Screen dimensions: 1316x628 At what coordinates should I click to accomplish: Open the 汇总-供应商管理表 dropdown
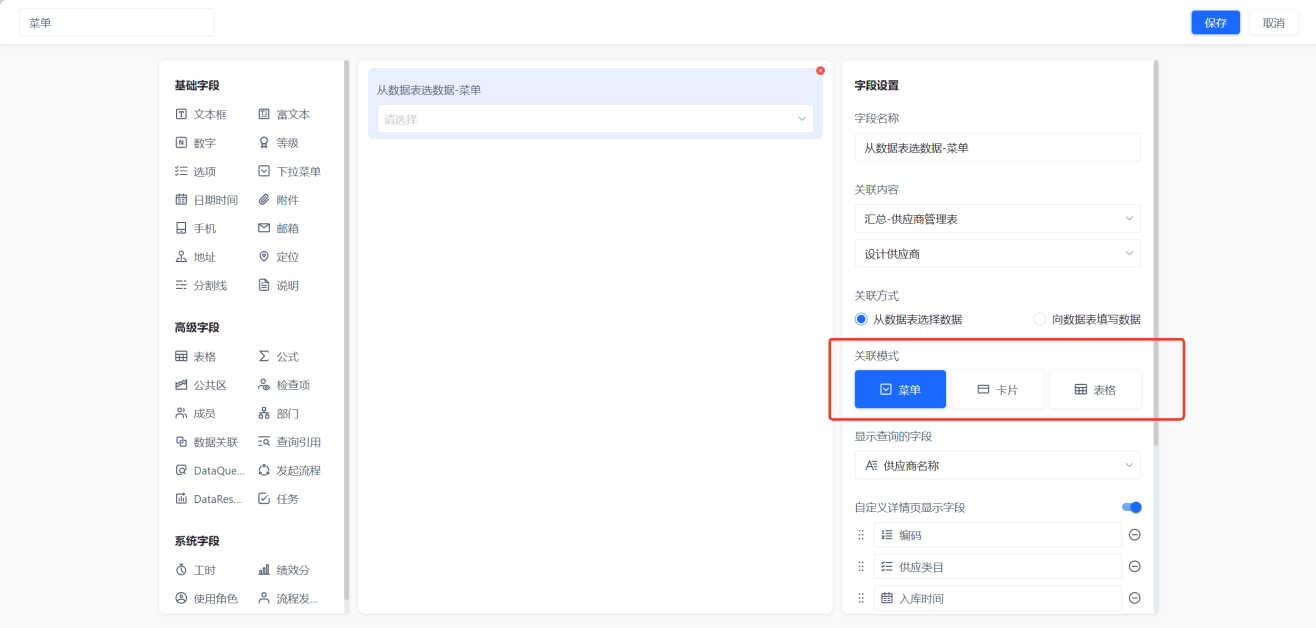(x=997, y=218)
